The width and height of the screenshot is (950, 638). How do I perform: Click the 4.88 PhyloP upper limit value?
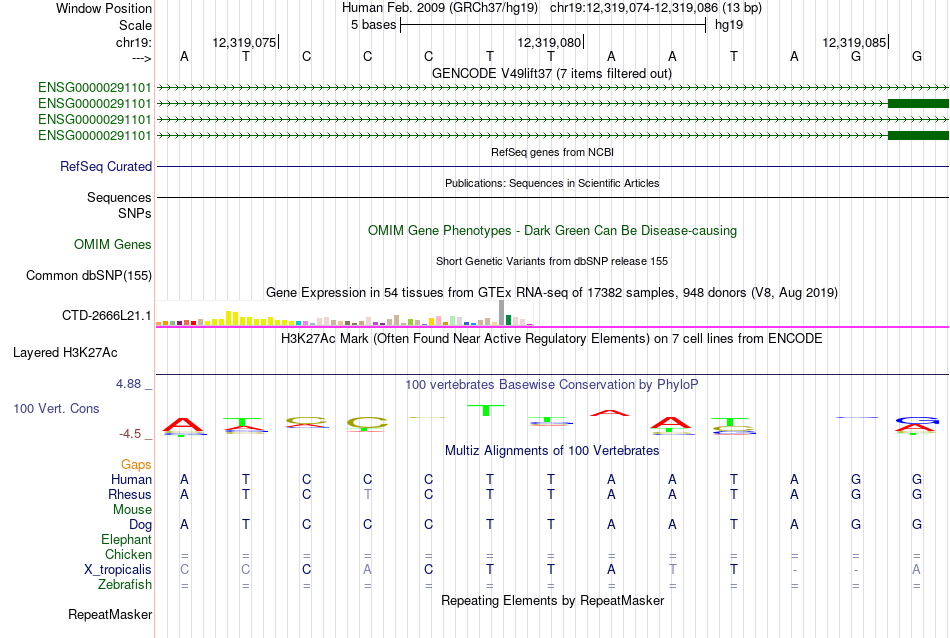coord(128,384)
